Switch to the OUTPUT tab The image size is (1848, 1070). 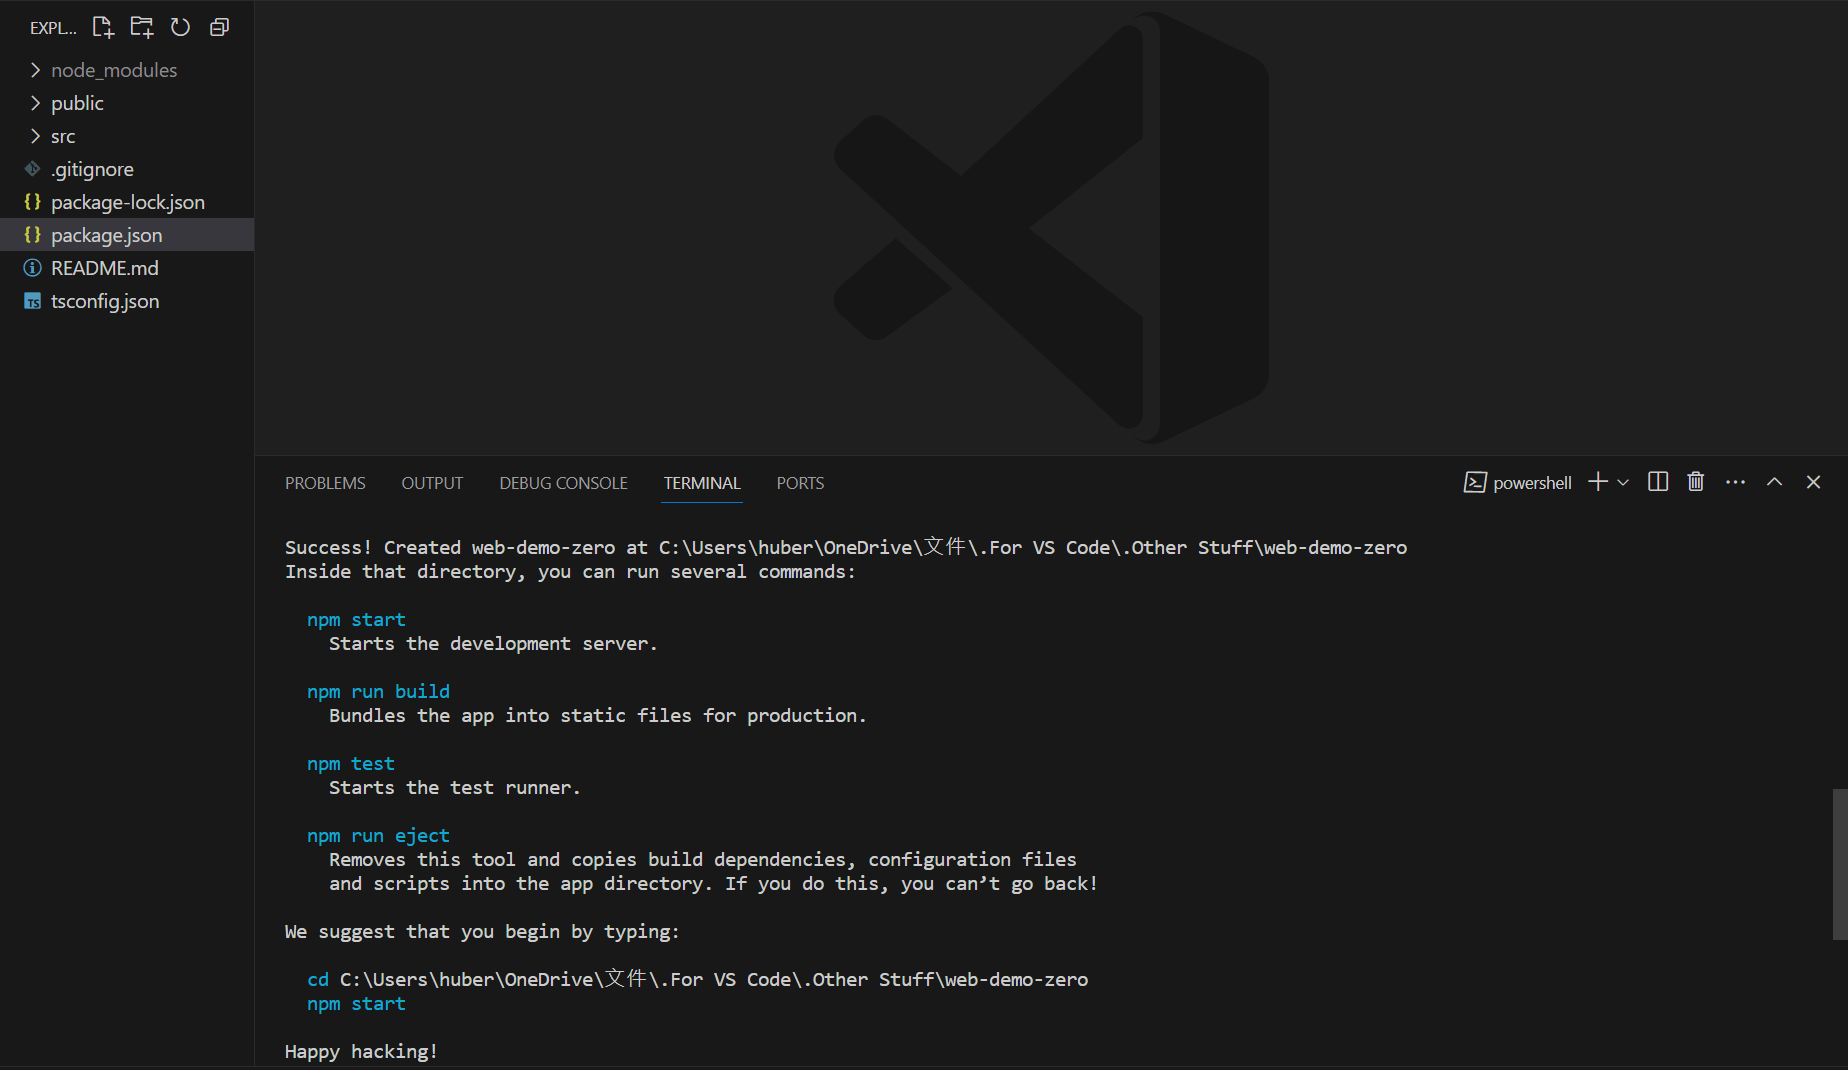432,483
